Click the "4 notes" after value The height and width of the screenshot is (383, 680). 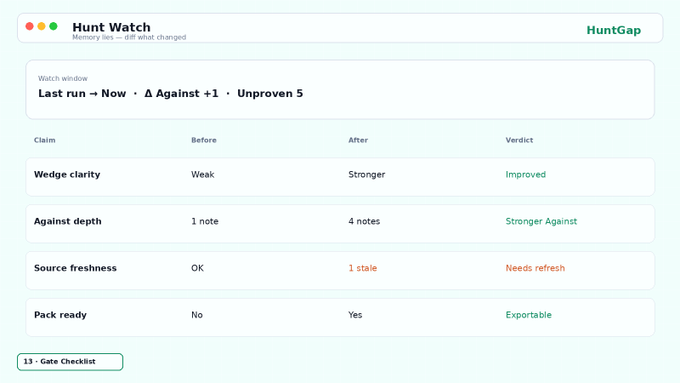pos(364,221)
